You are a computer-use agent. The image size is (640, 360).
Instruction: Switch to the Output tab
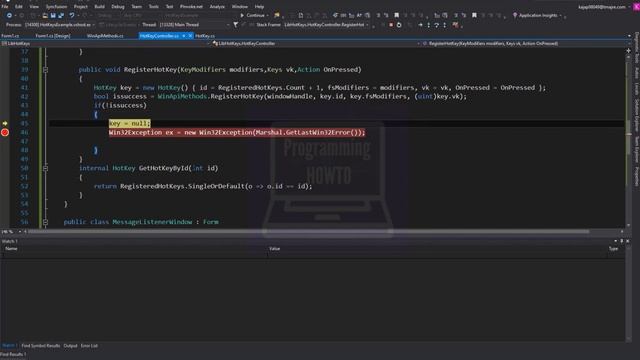coord(70,346)
